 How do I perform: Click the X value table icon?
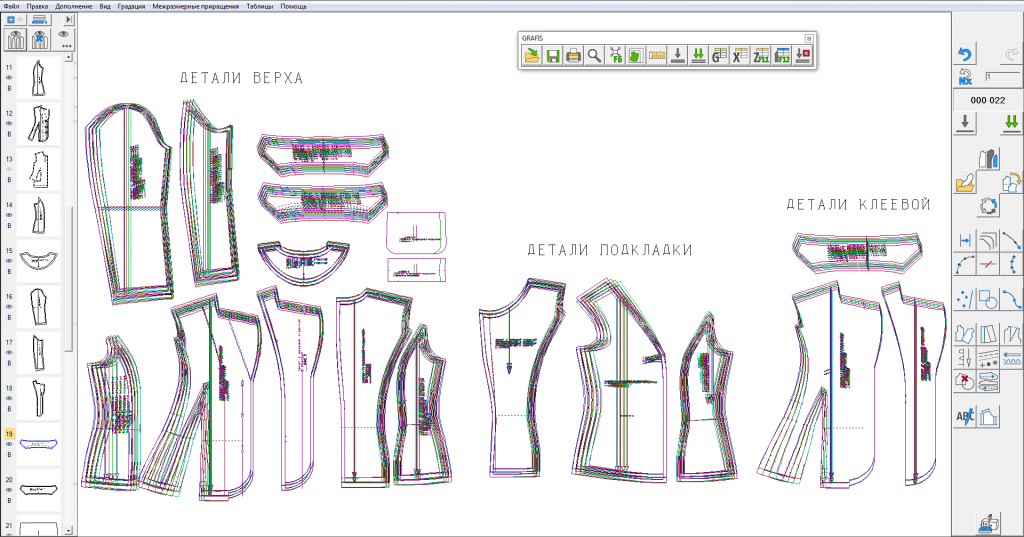point(740,56)
